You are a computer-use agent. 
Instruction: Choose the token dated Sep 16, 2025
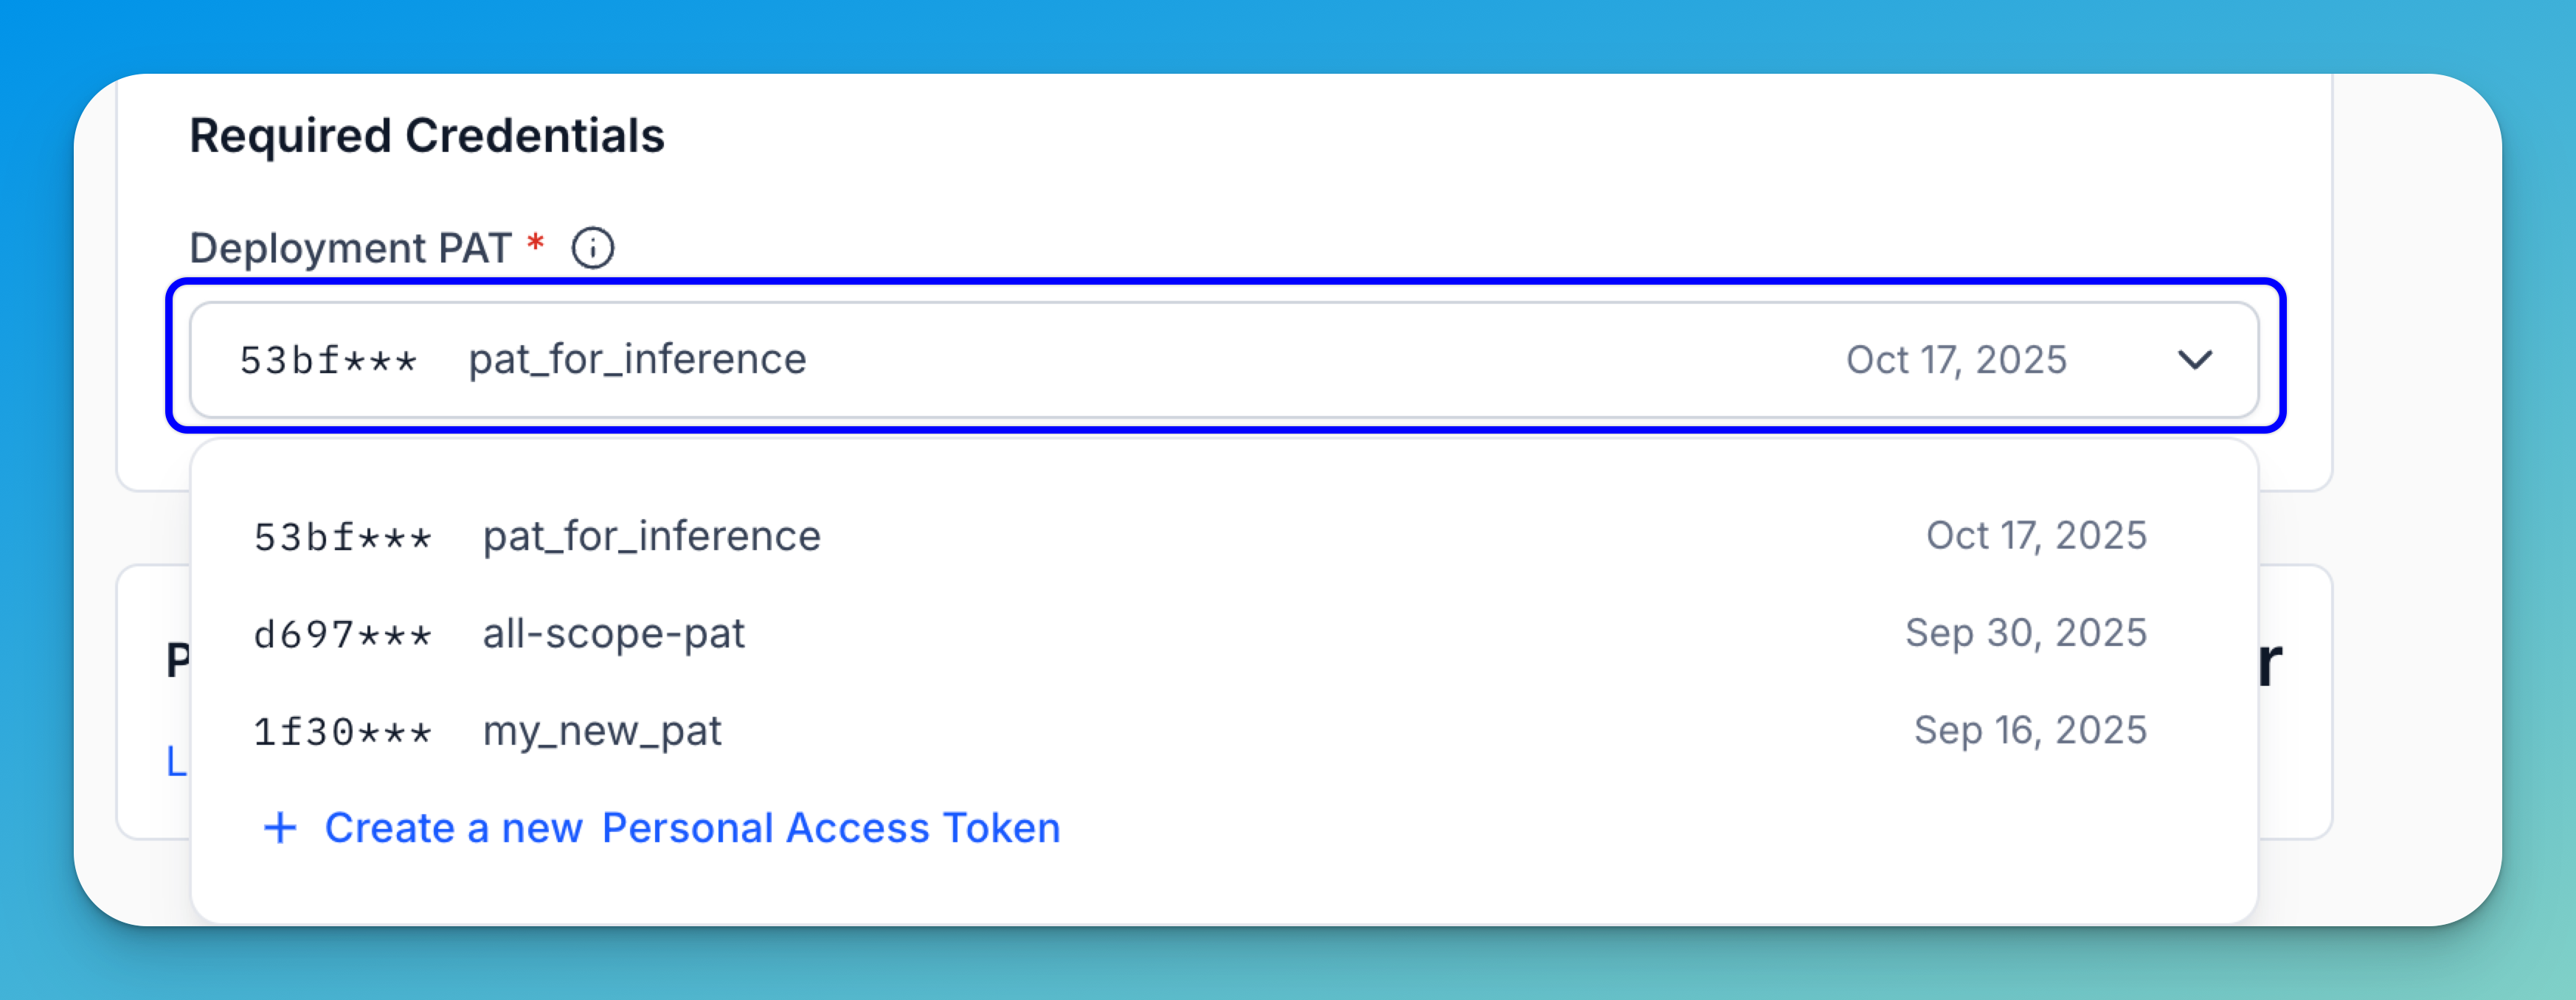[2030, 731]
